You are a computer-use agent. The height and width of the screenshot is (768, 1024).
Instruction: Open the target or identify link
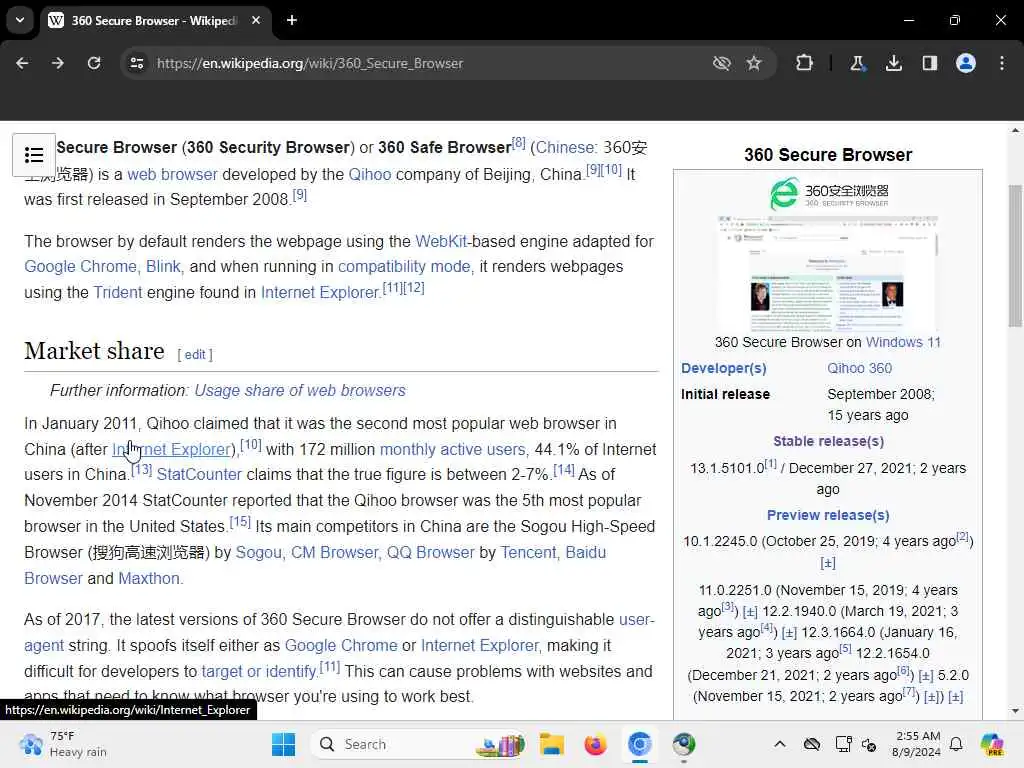(x=259, y=671)
